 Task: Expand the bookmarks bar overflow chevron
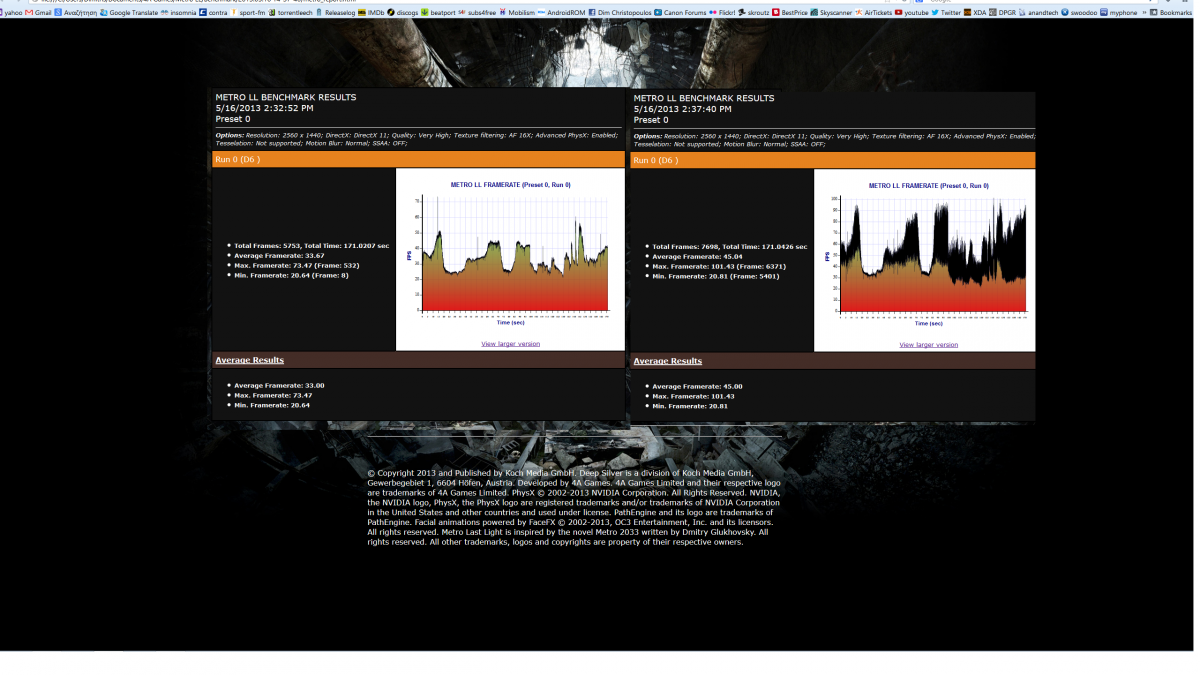point(1143,13)
